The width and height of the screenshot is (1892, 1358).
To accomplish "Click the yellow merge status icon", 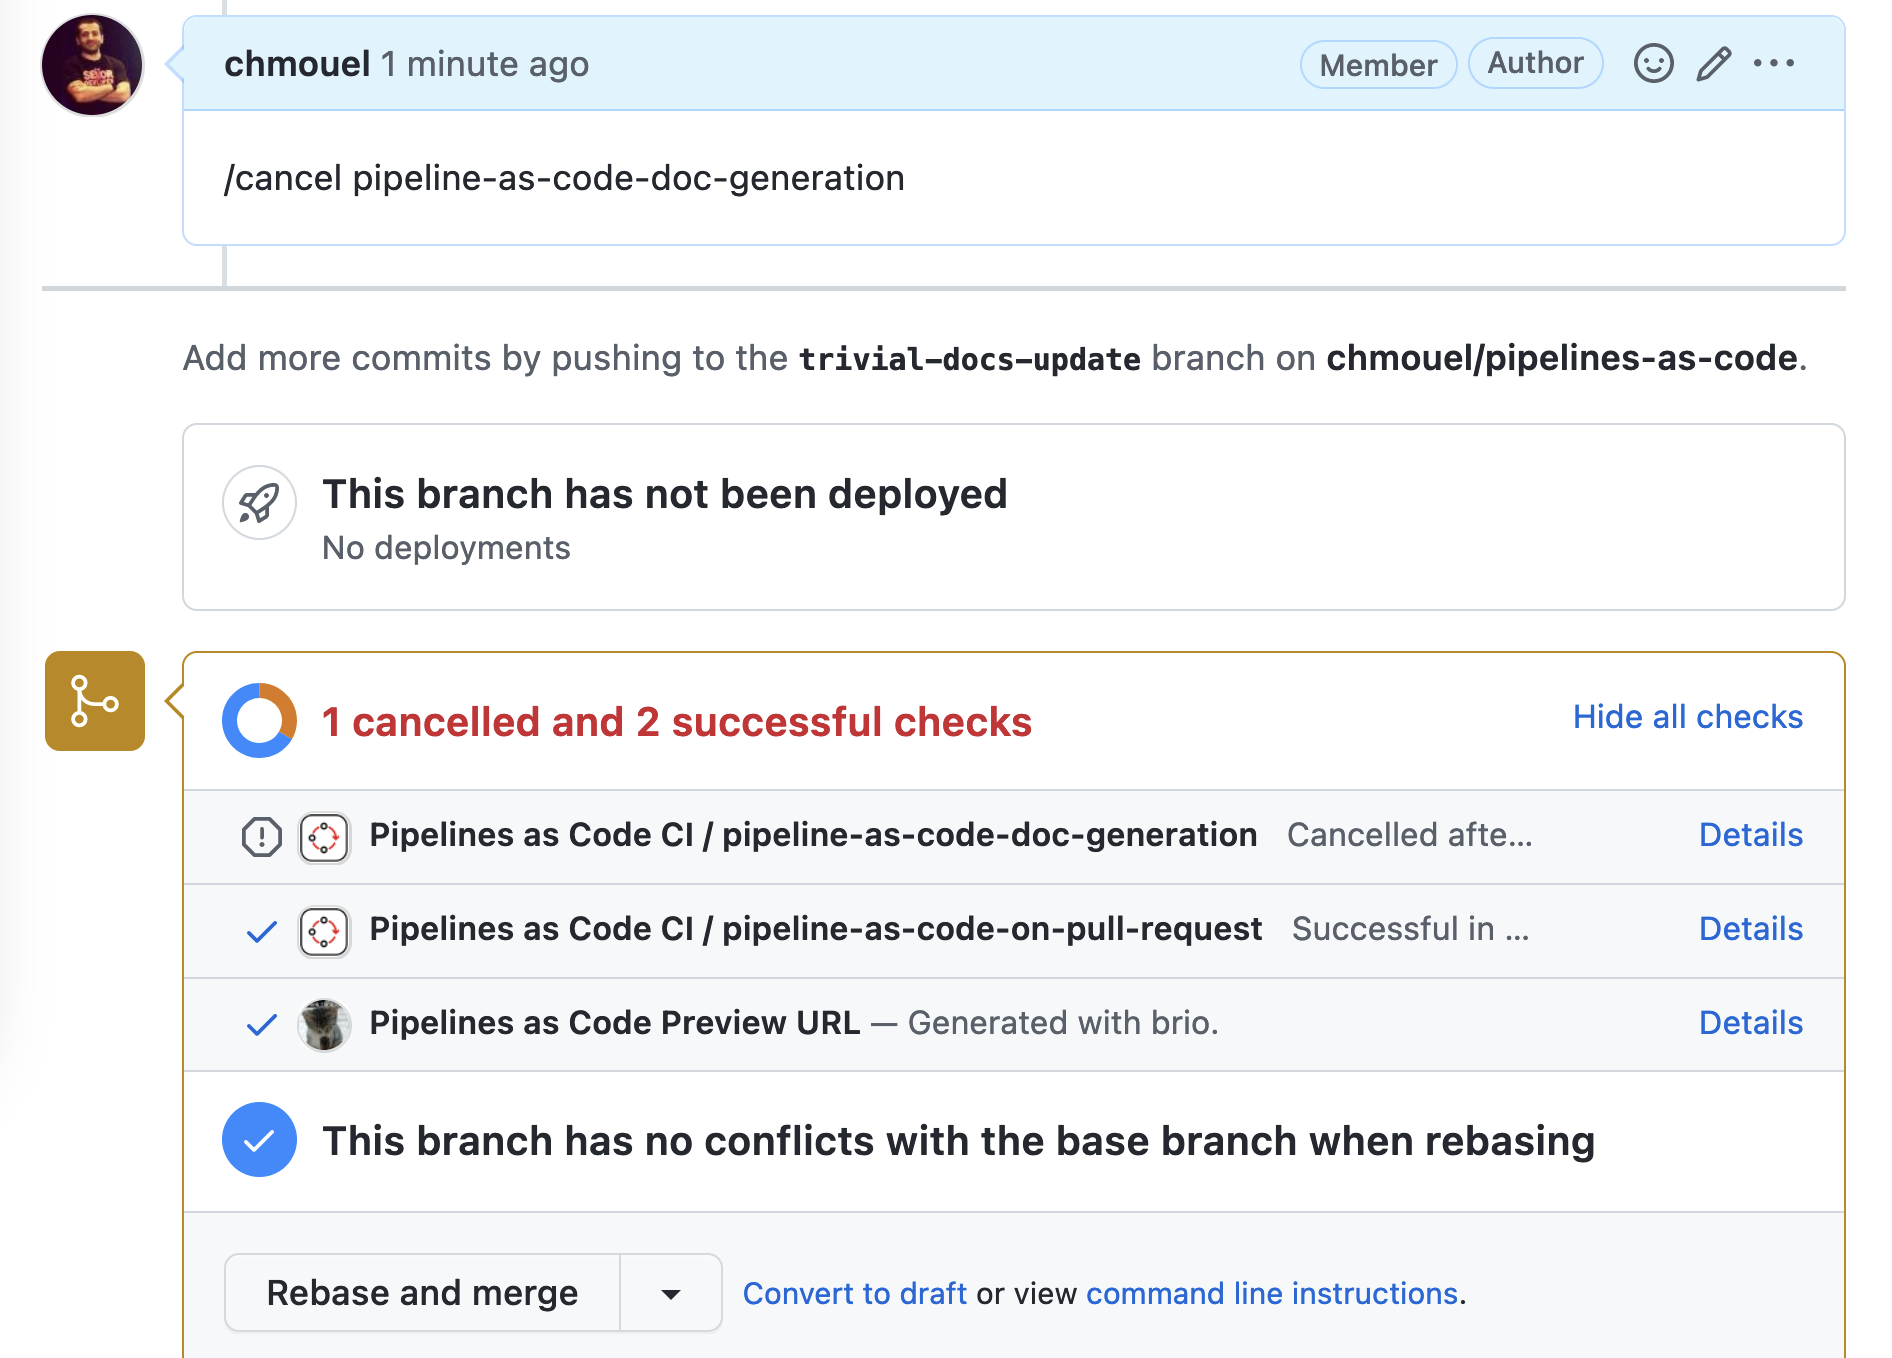I will [95, 701].
